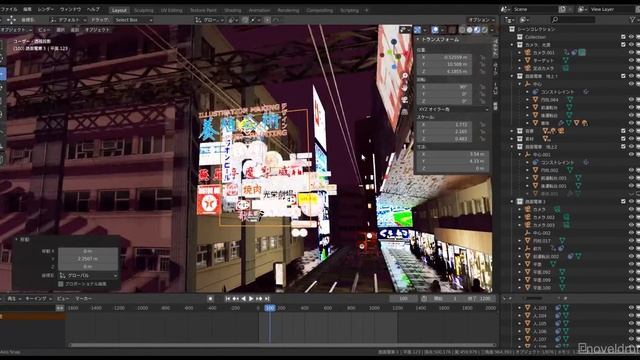Open the レンダー menu
This screenshot has height=360, width=640.
point(45,9)
